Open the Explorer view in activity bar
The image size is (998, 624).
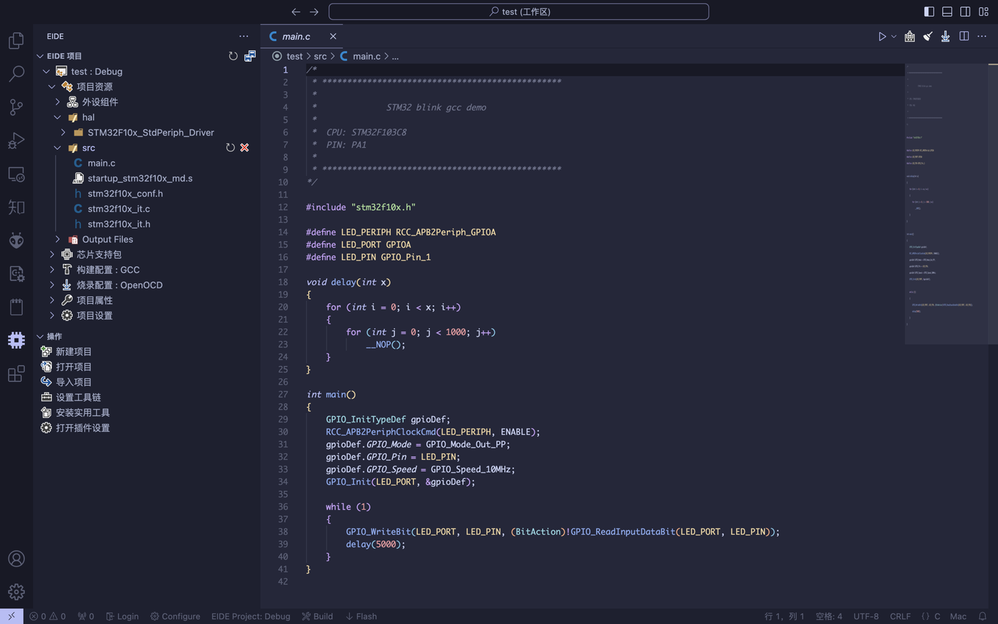pos(16,41)
